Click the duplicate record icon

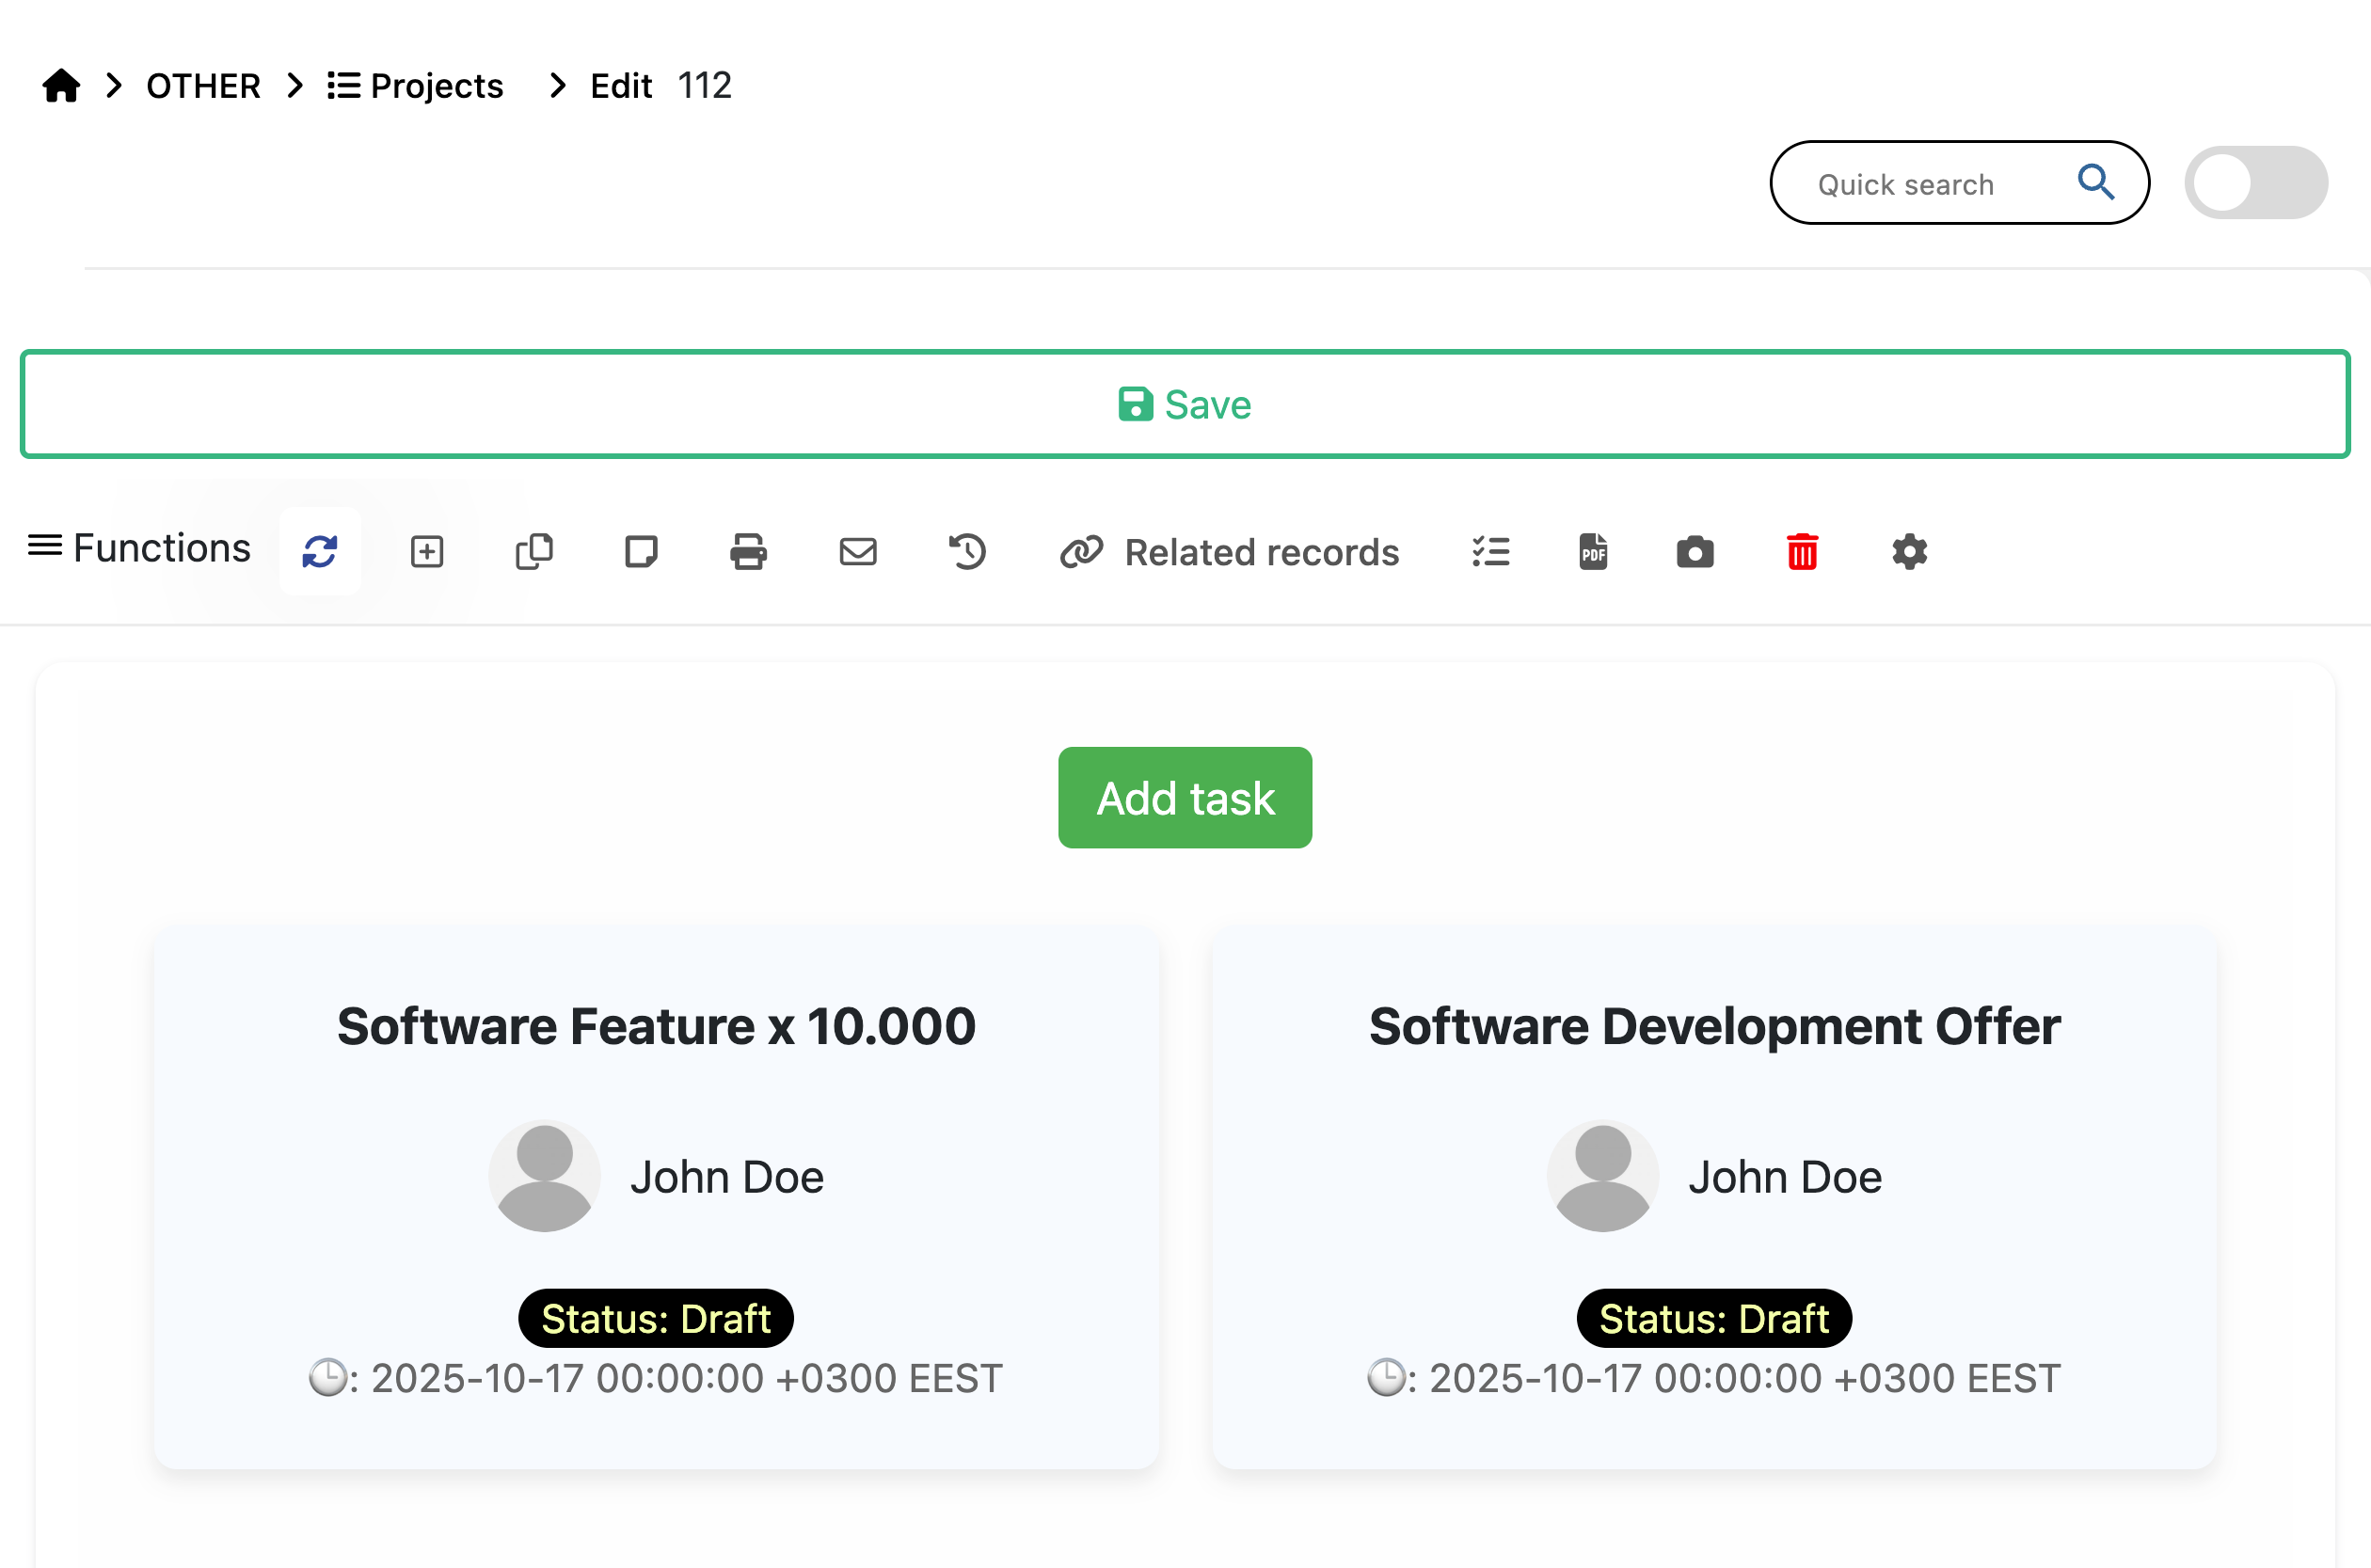(x=534, y=551)
